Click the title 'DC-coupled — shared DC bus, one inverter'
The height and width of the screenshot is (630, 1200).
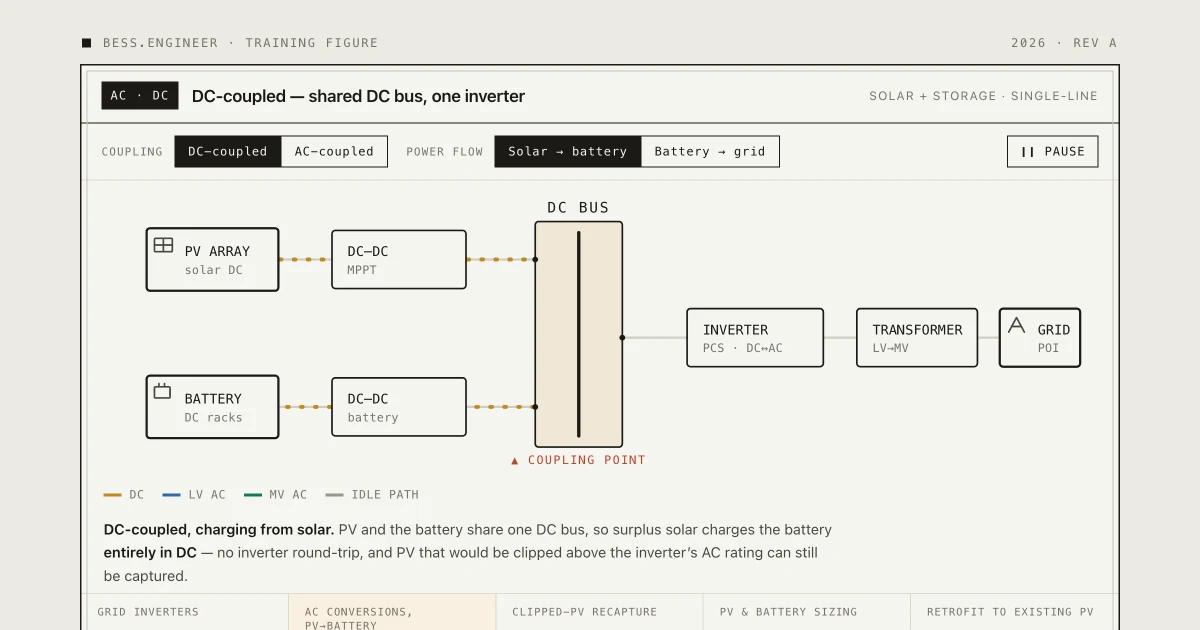click(358, 96)
